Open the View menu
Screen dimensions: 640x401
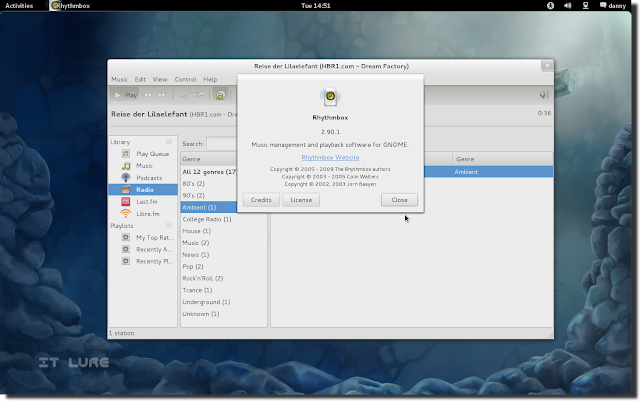click(x=160, y=79)
